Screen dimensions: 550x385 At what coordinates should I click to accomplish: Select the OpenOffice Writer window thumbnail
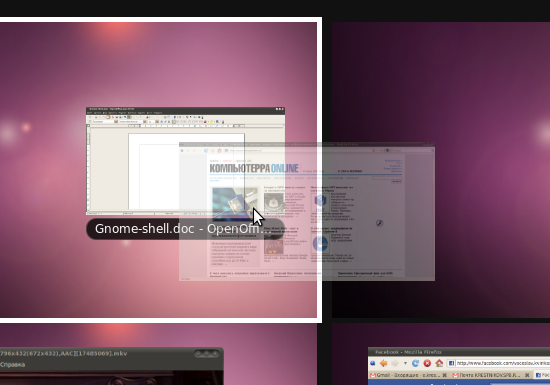[185, 161]
